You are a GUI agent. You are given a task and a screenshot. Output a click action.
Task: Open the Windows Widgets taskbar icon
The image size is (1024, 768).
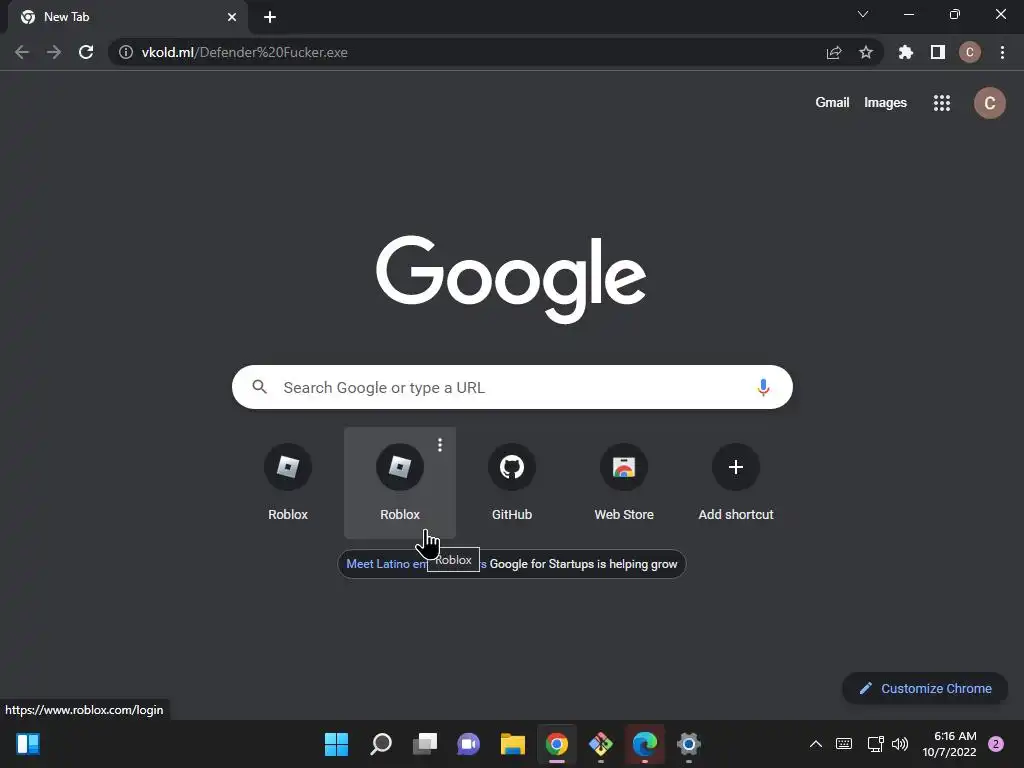(28, 744)
